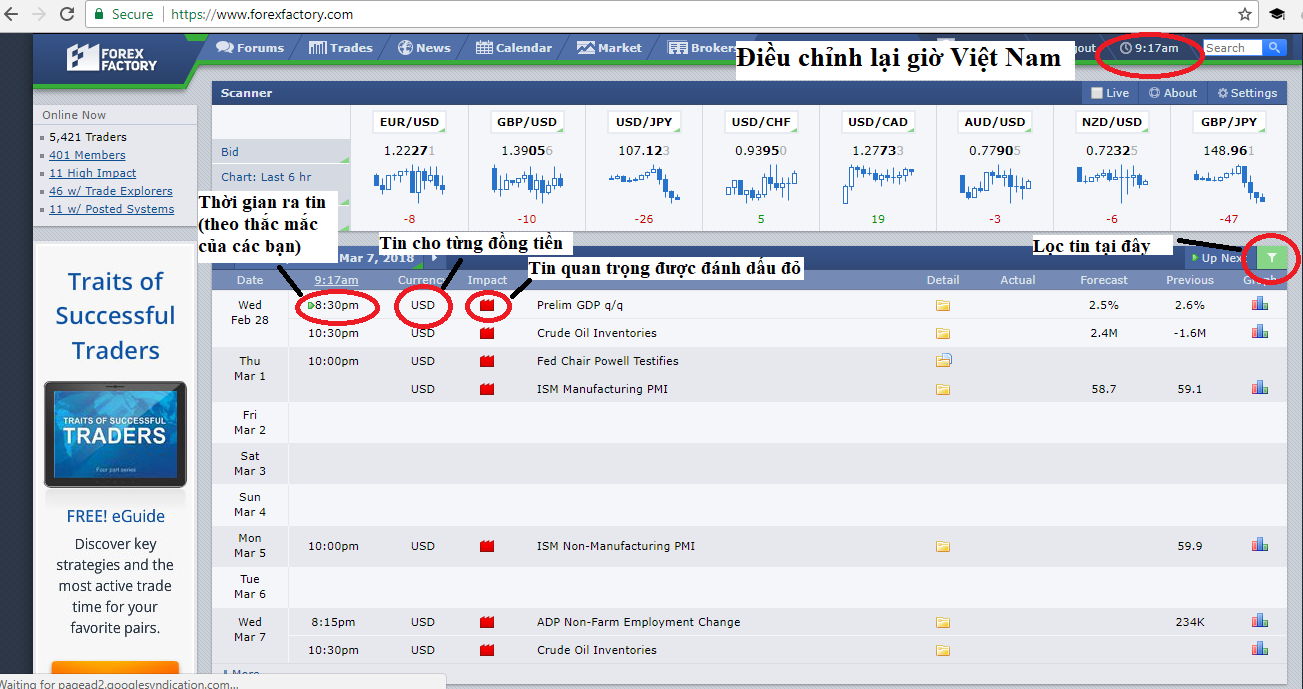Screen dimensions: 1303x689
Task: Open detail icon for Fed Chair Powell Testifies
Action: [x=943, y=361]
